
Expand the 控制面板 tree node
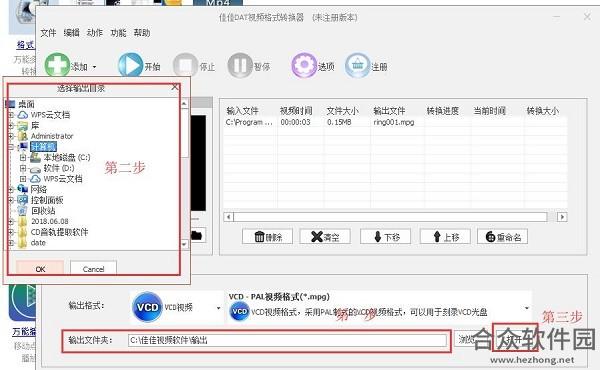coord(11,200)
